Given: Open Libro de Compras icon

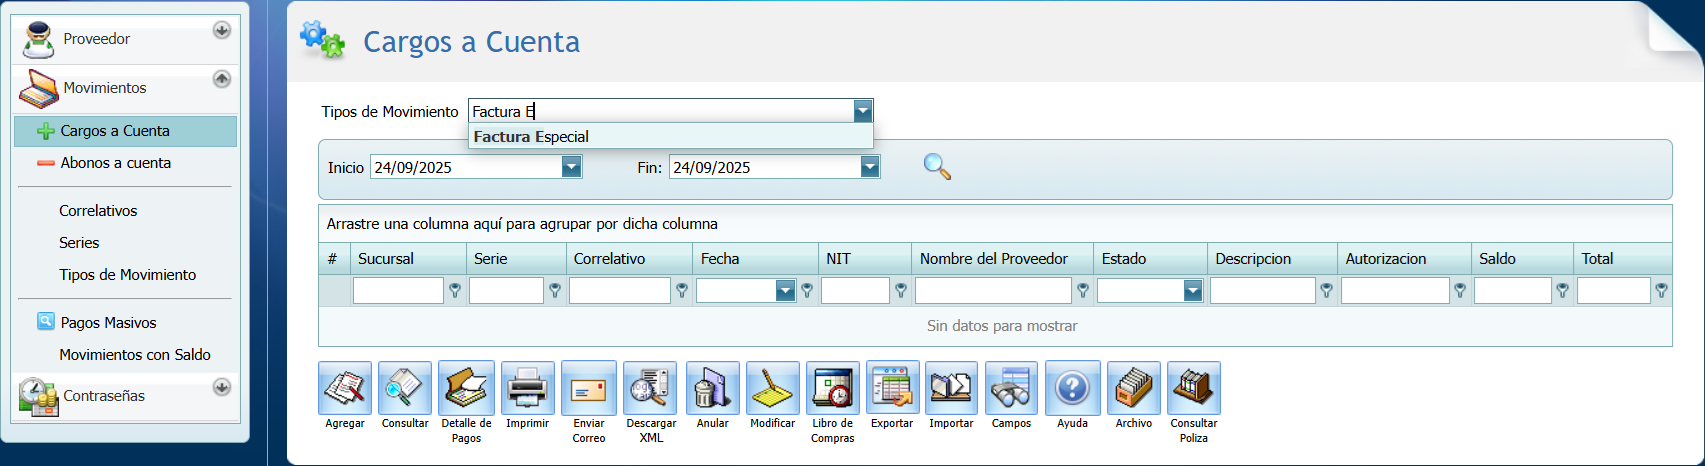Looking at the screenshot, I should point(832,388).
